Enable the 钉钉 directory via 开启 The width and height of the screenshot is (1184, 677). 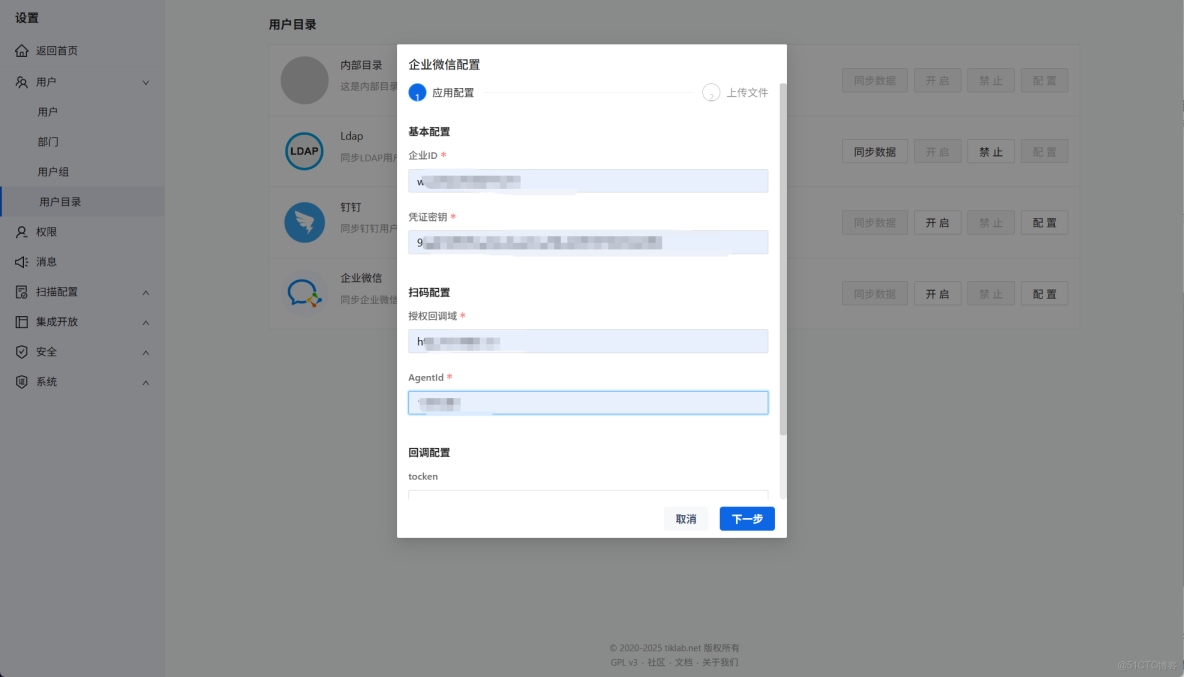click(937, 222)
